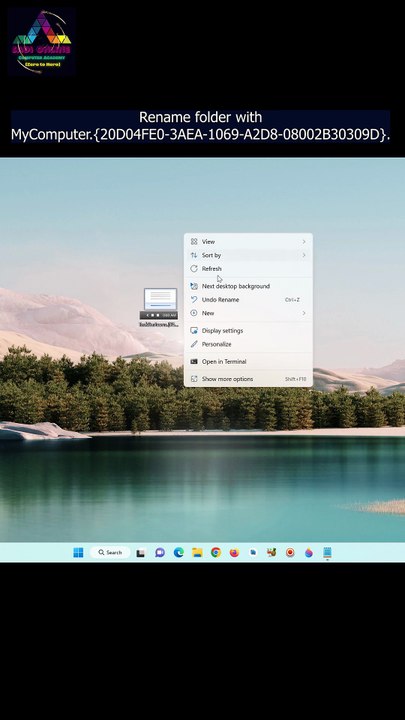Image resolution: width=405 pixels, height=720 pixels.
Task: Open the New submenu
Action: [248, 313]
